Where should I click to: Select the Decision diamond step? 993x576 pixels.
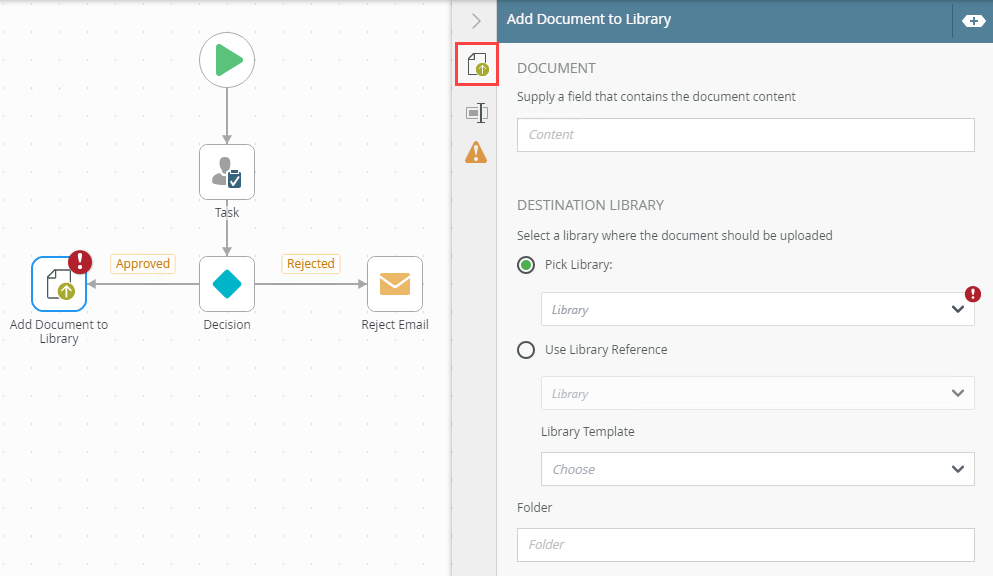(227, 284)
